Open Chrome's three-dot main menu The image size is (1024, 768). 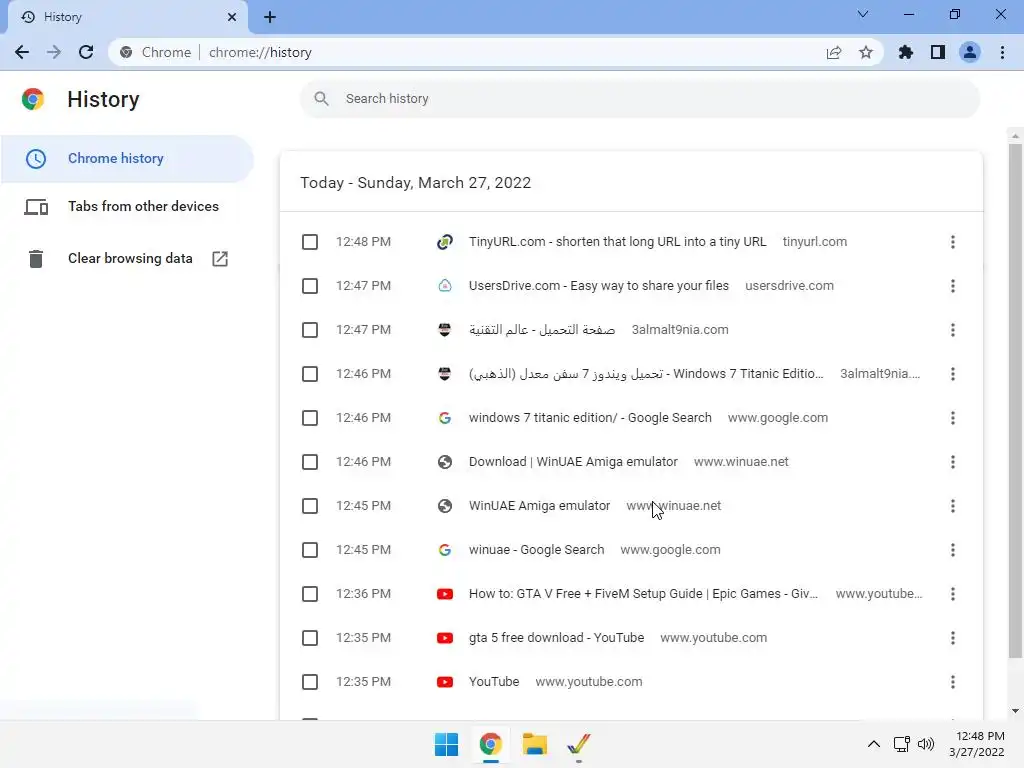(1002, 52)
